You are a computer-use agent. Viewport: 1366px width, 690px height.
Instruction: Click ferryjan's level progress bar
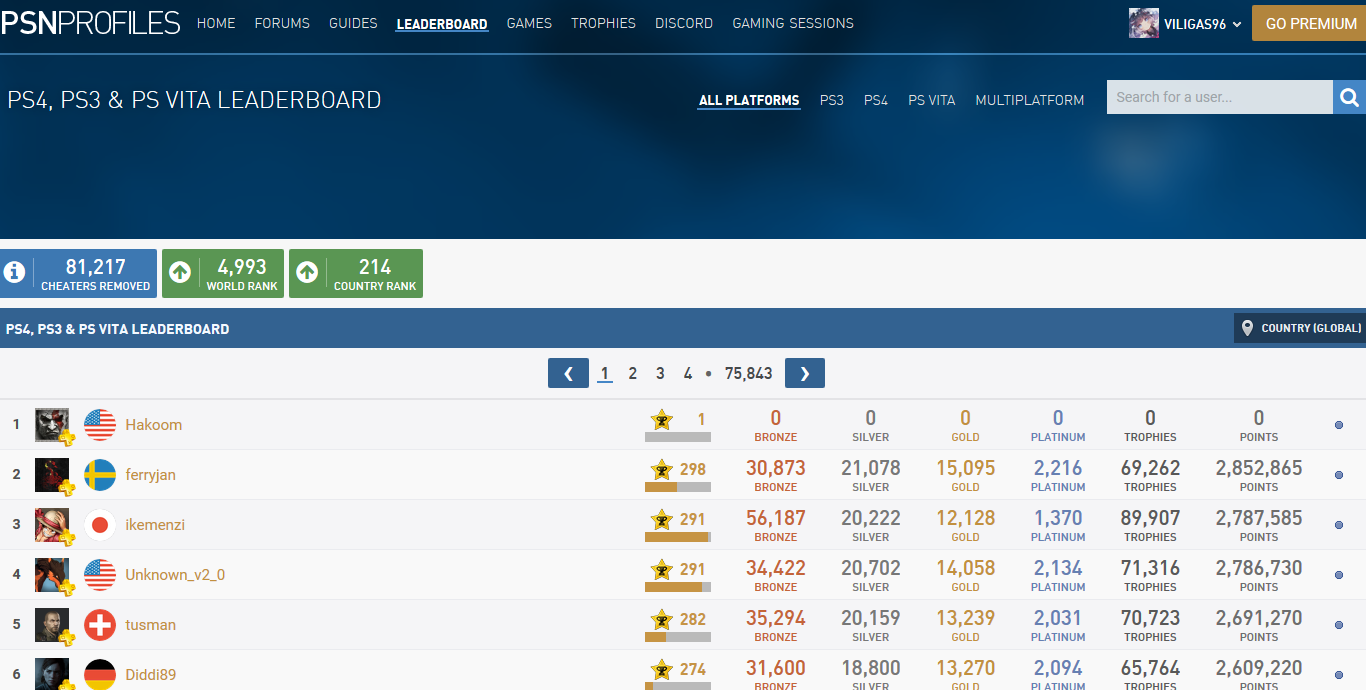point(678,487)
